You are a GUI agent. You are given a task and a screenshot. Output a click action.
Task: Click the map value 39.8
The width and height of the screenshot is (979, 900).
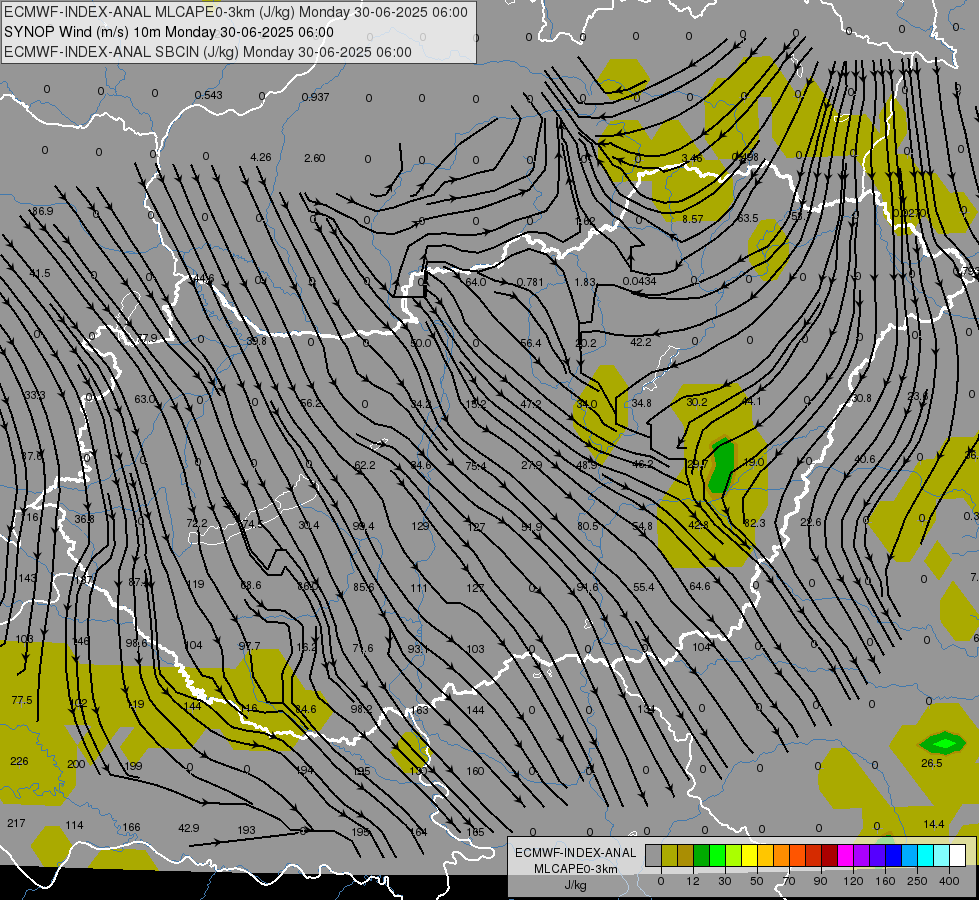click(256, 341)
